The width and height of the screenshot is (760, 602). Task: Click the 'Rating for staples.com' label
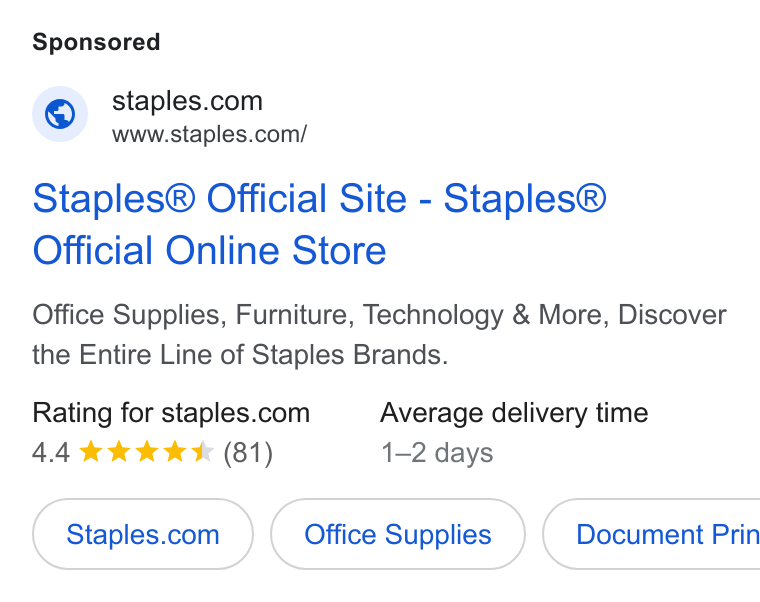click(171, 413)
